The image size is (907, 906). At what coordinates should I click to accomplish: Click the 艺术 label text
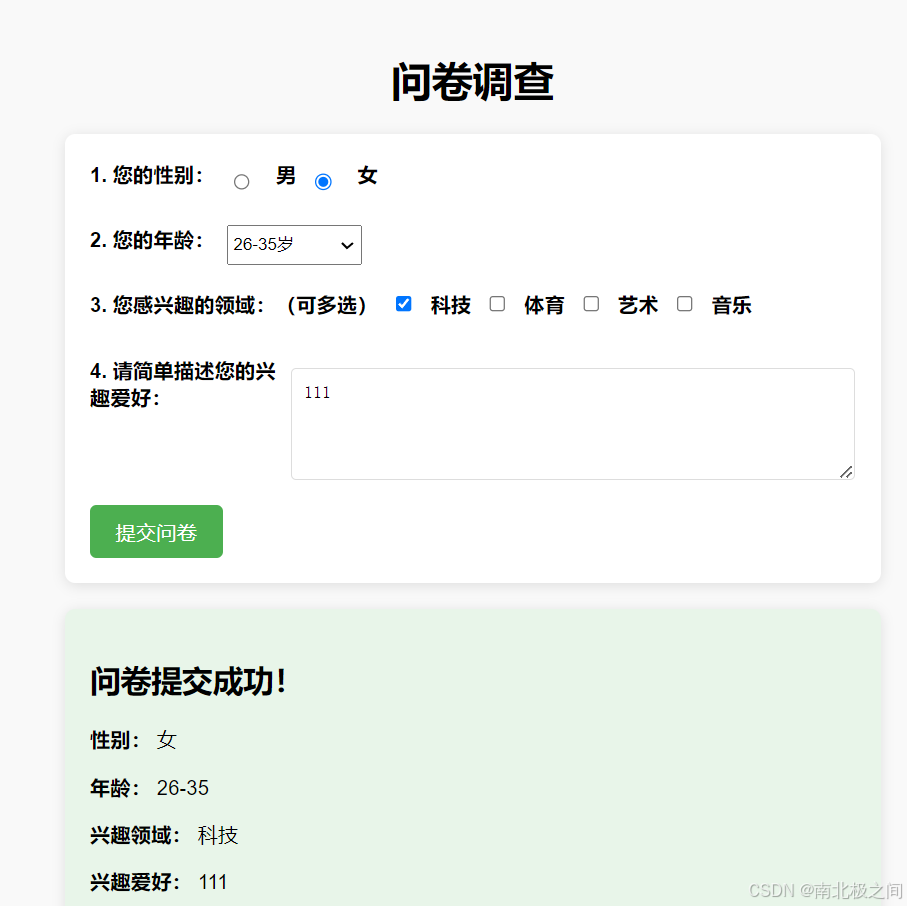[x=638, y=305]
